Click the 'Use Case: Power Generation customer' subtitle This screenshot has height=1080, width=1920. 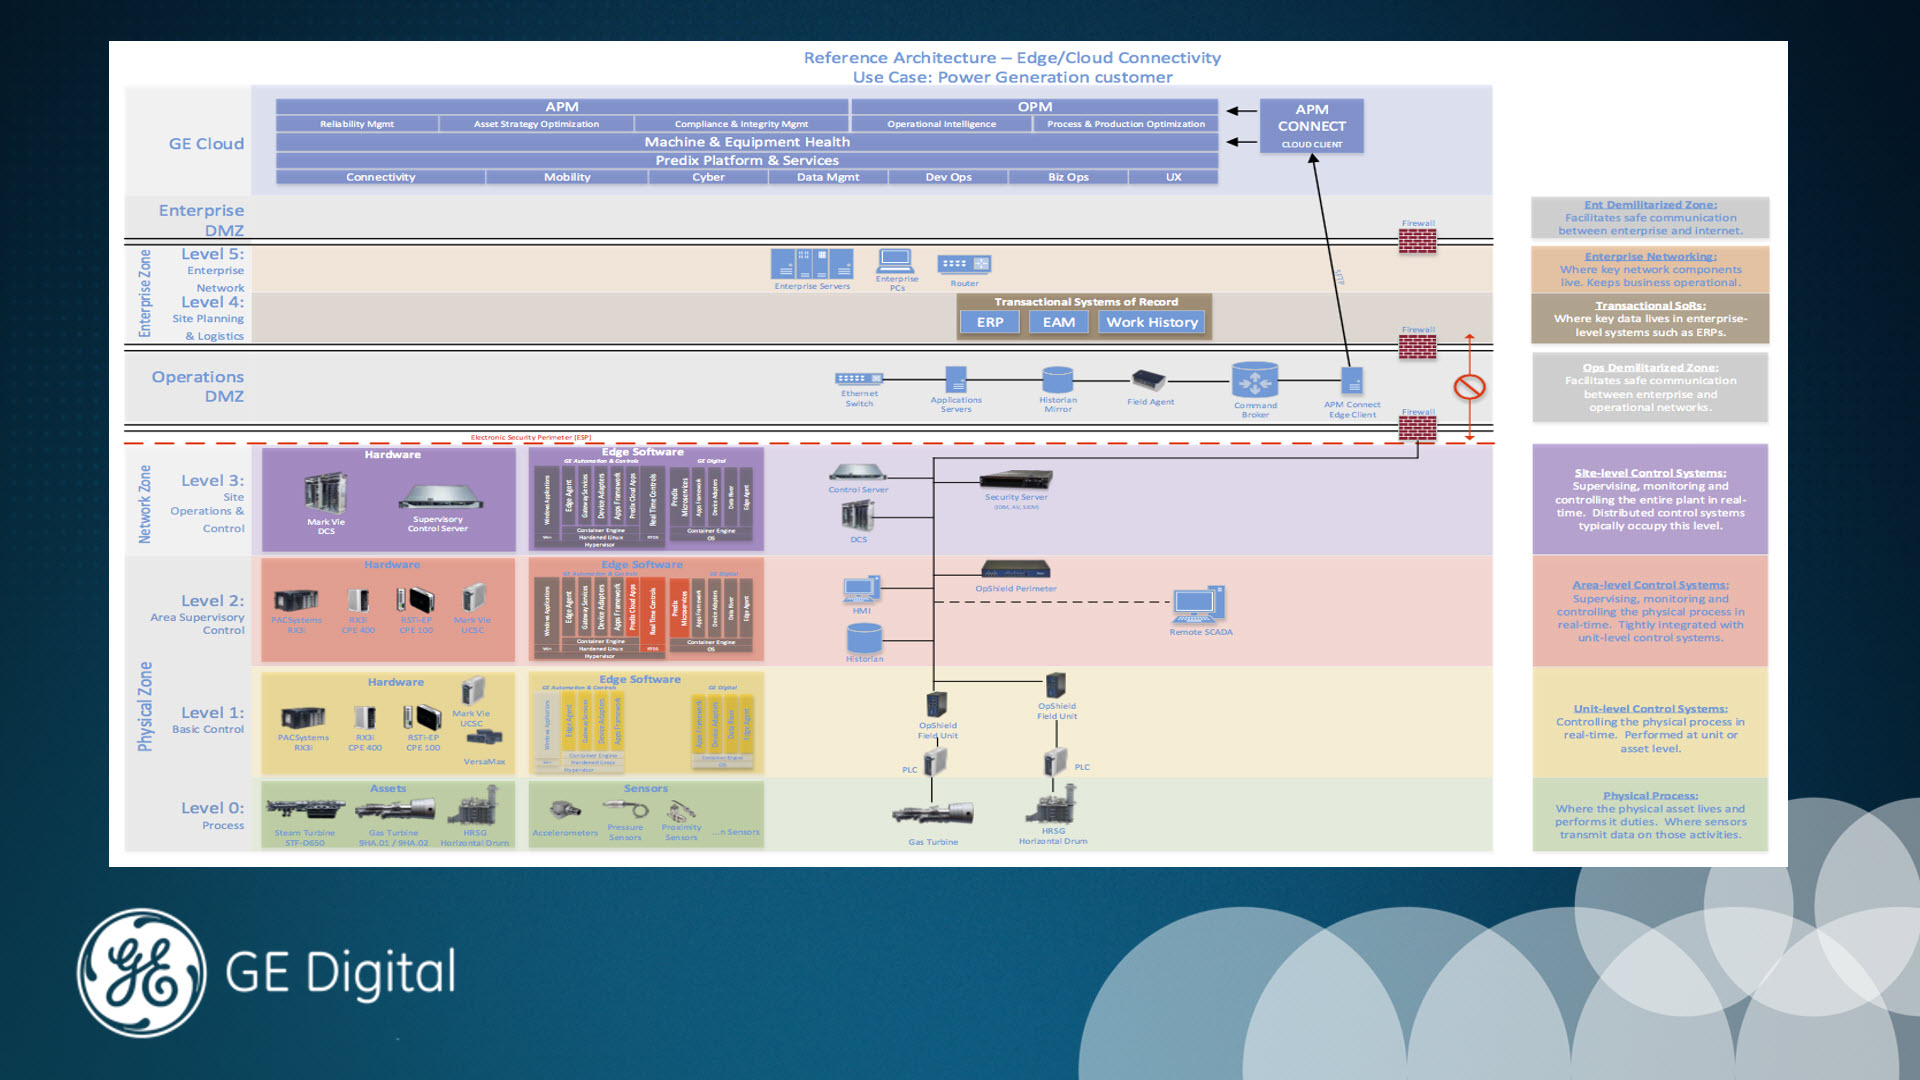pyautogui.click(x=1012, y=78)
